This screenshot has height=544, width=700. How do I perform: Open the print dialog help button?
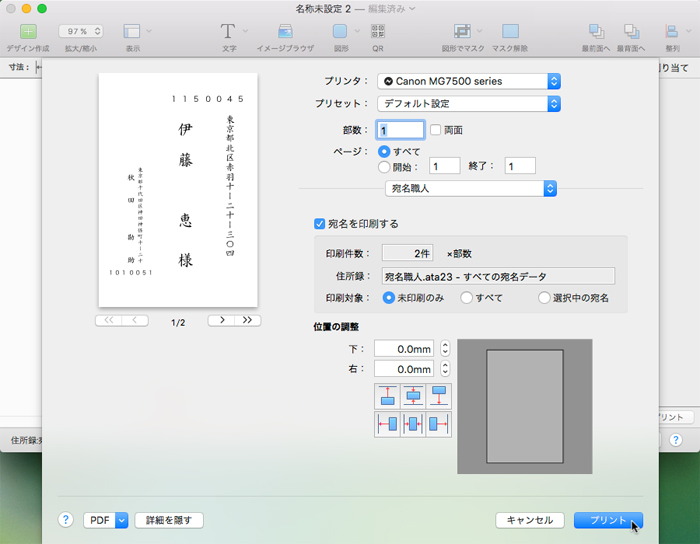point(66,520)
